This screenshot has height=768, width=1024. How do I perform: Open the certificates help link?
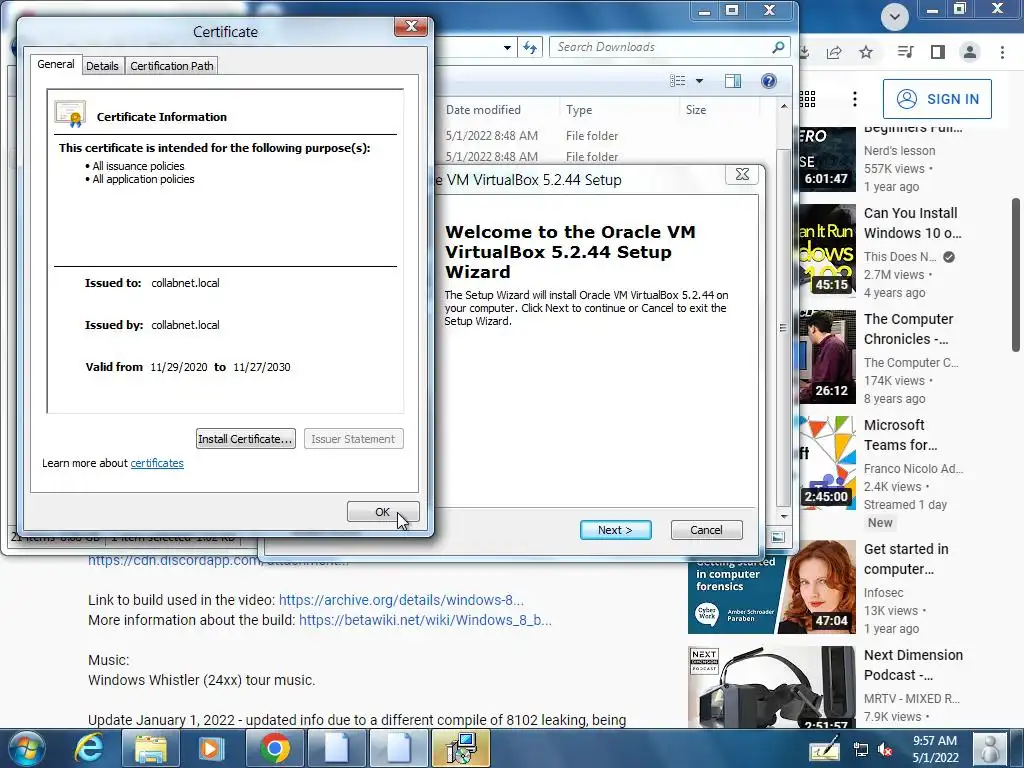click(x=157, y=463)
